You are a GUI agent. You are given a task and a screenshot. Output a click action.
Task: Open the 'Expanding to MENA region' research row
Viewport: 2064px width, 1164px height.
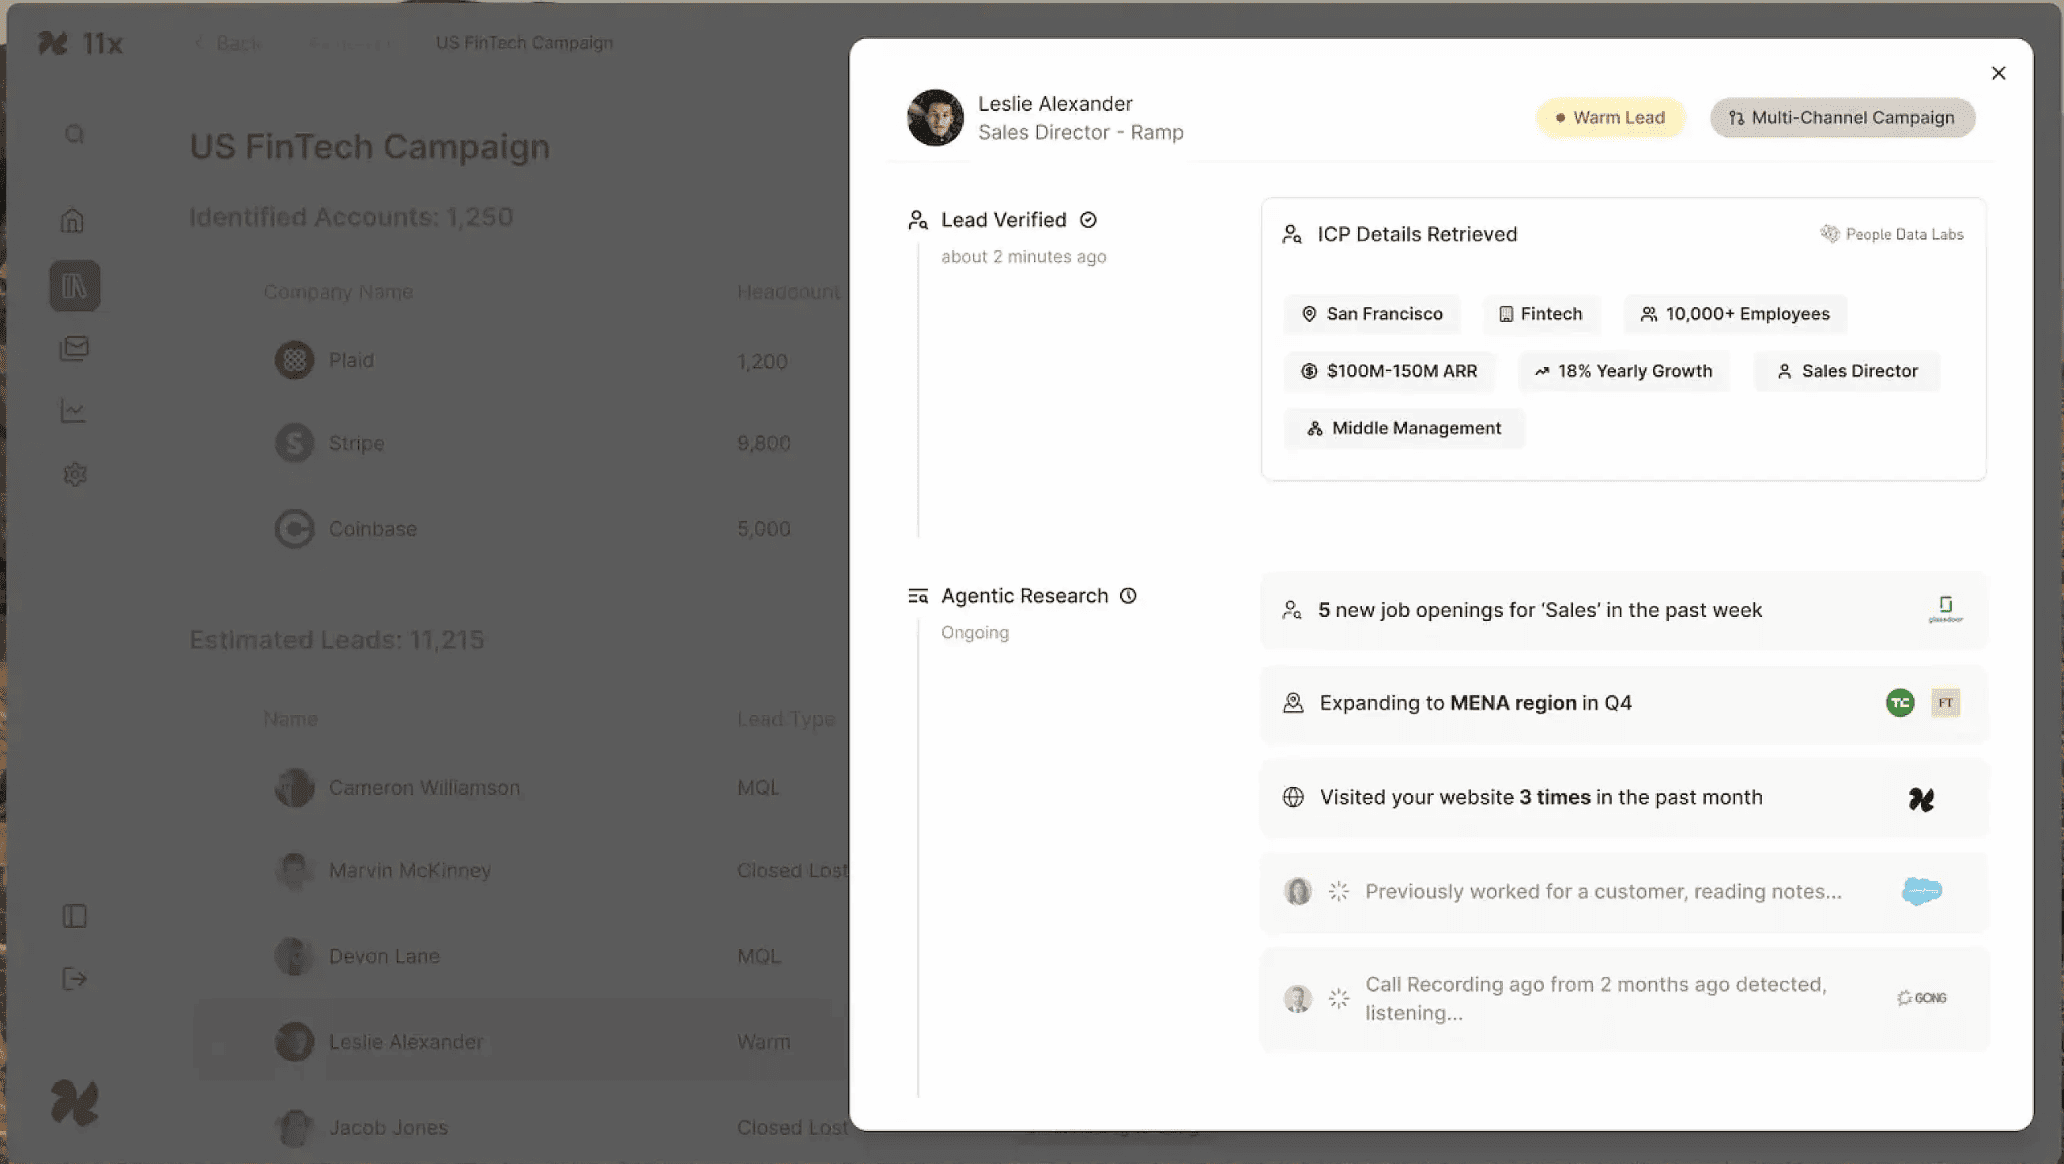coord(1624,703)
